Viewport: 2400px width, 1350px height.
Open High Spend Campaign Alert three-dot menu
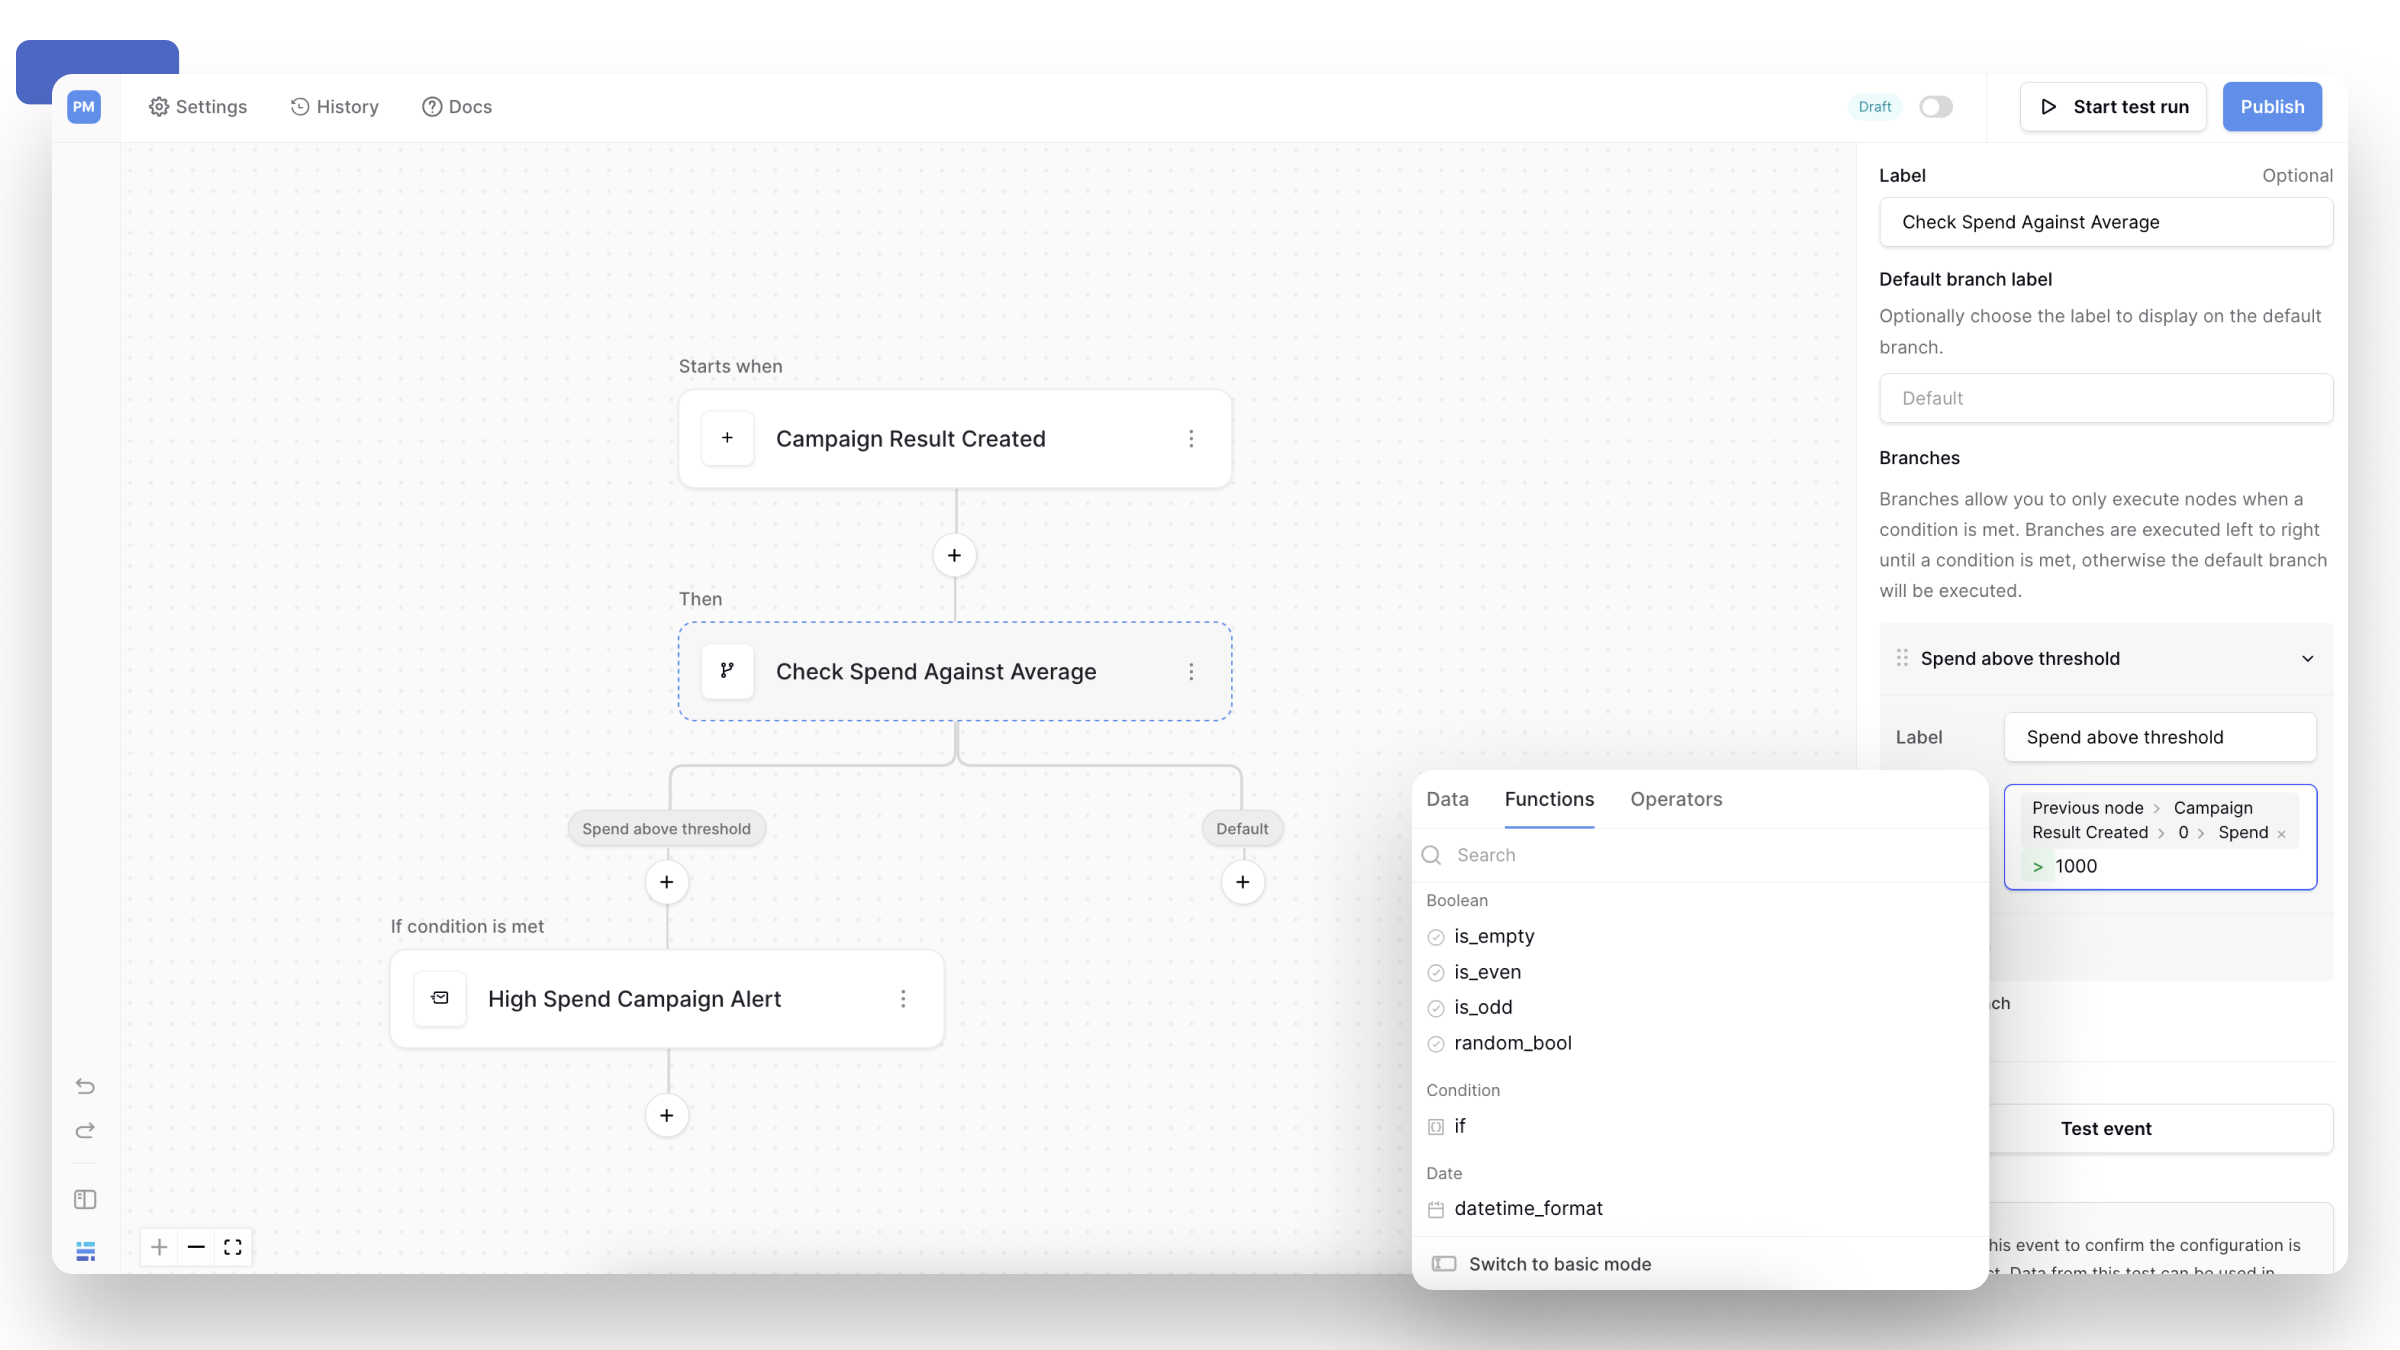pyautogui.click(x=903, y=999)
